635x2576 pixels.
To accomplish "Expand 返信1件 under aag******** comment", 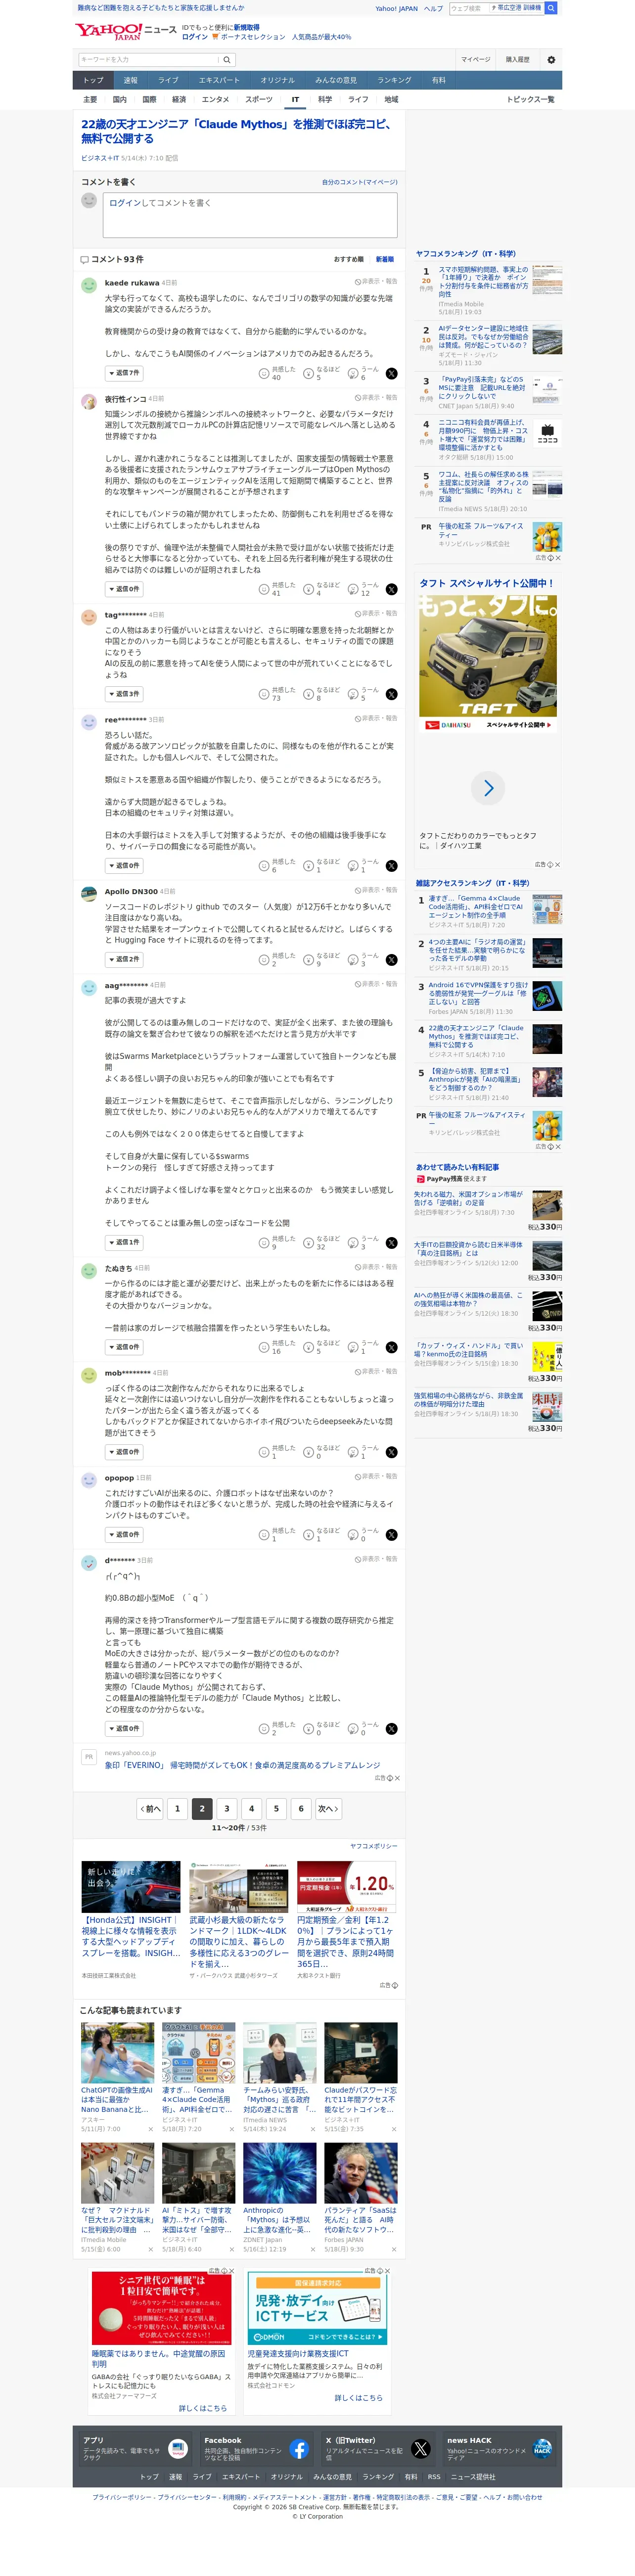I will coord(124,1243).
